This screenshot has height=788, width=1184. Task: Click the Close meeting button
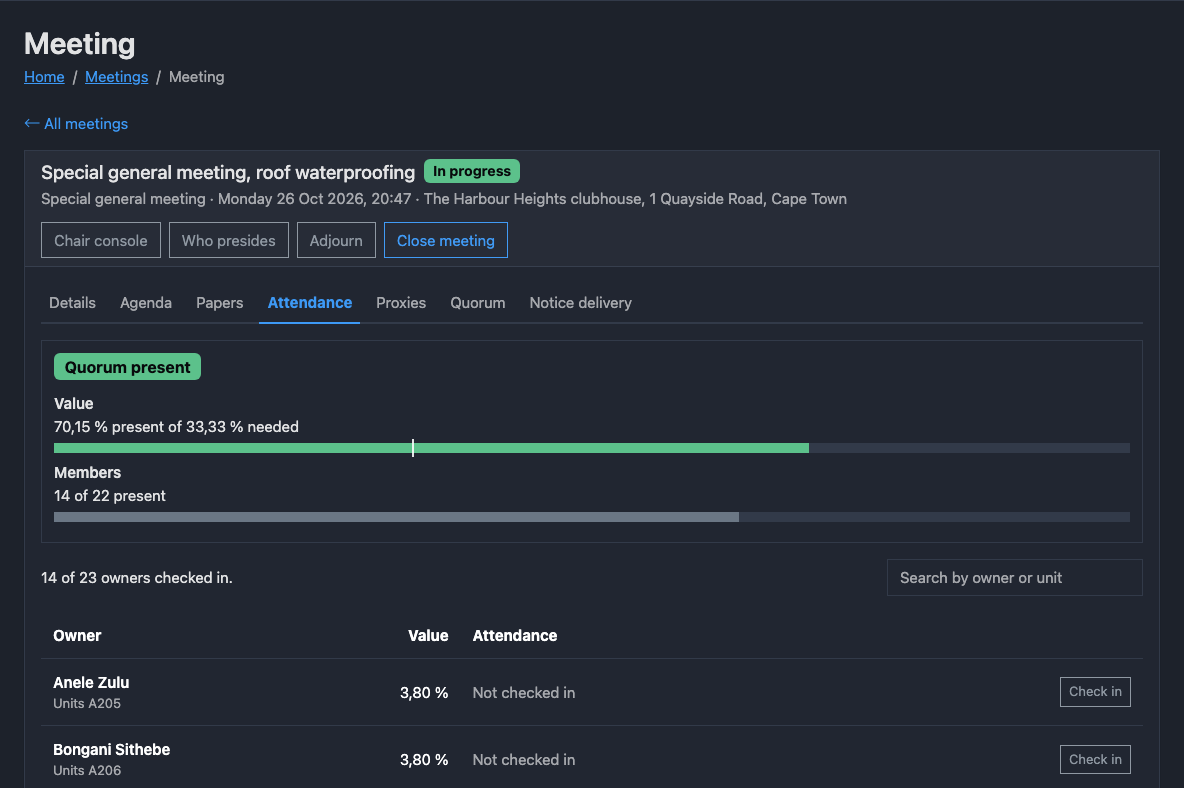[x=446, y=240]
